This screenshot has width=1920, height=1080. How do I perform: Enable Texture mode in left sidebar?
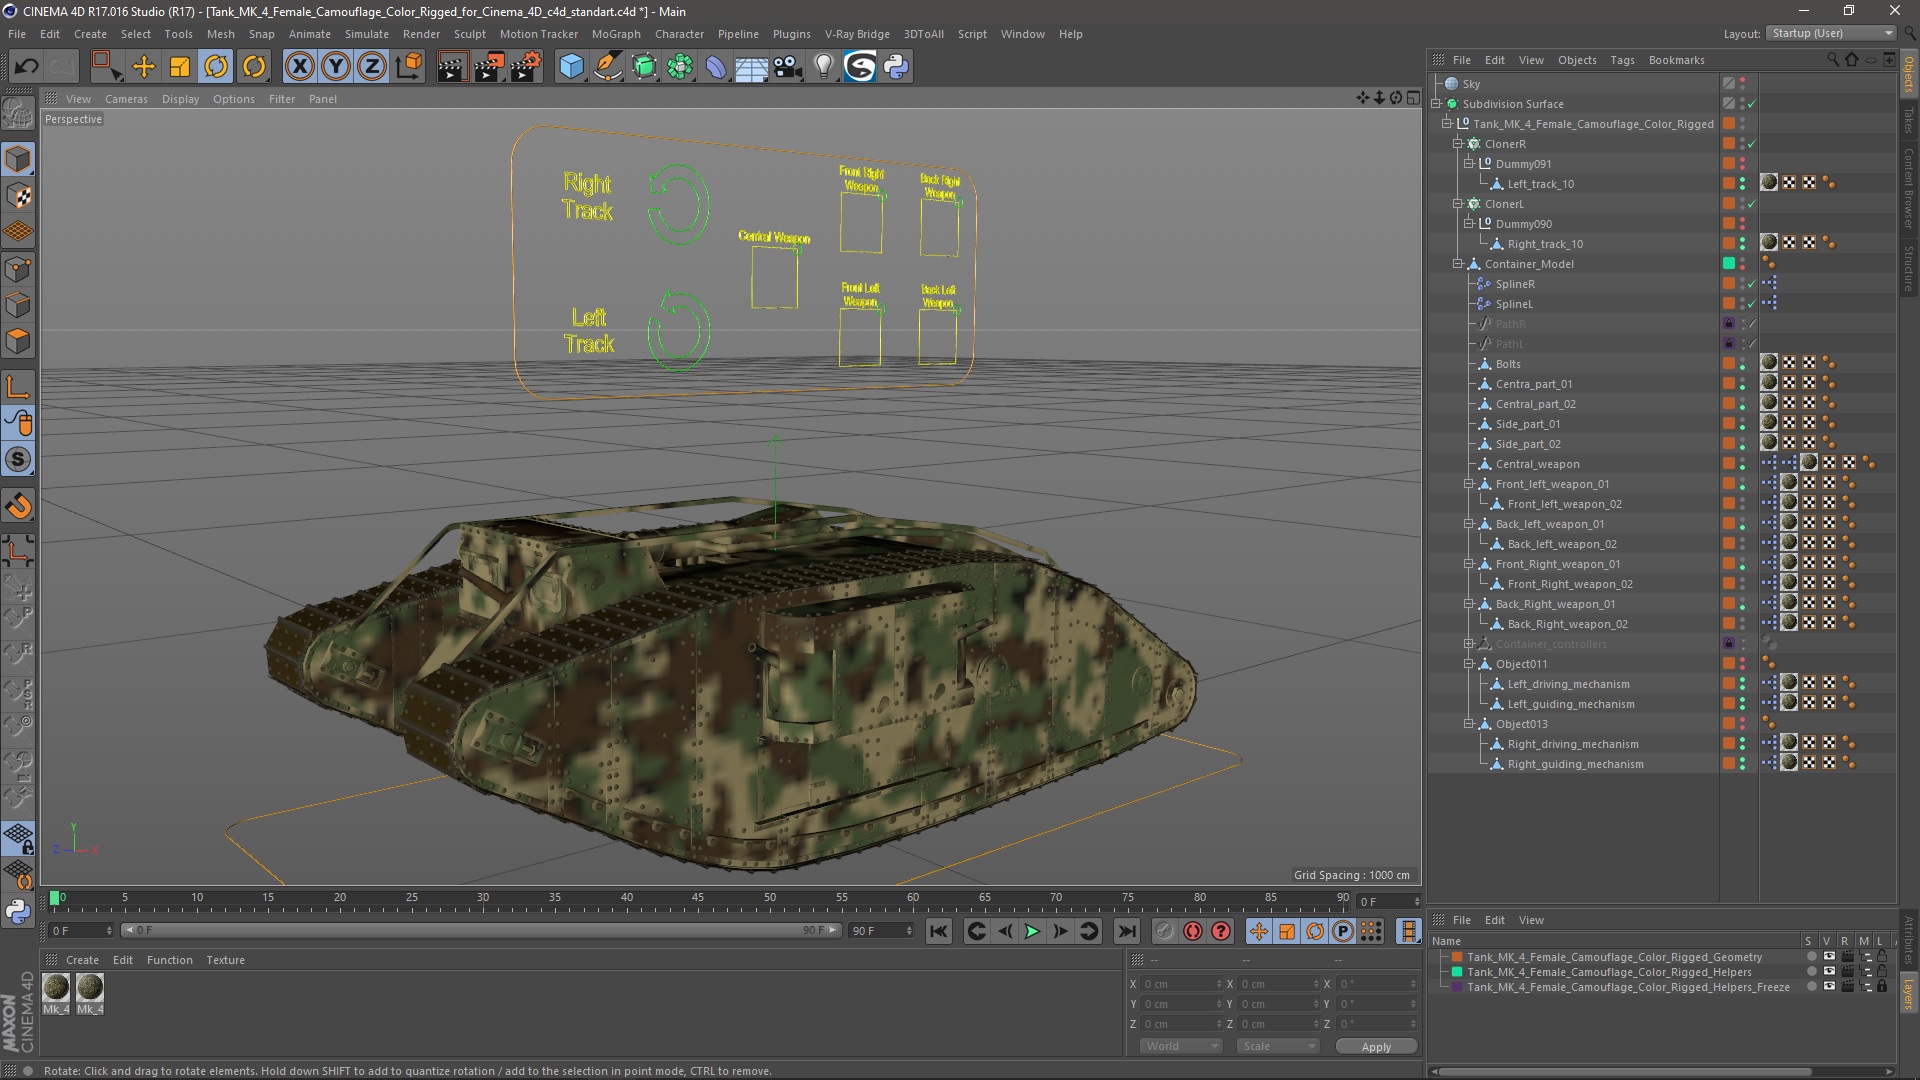pos(18,196)
